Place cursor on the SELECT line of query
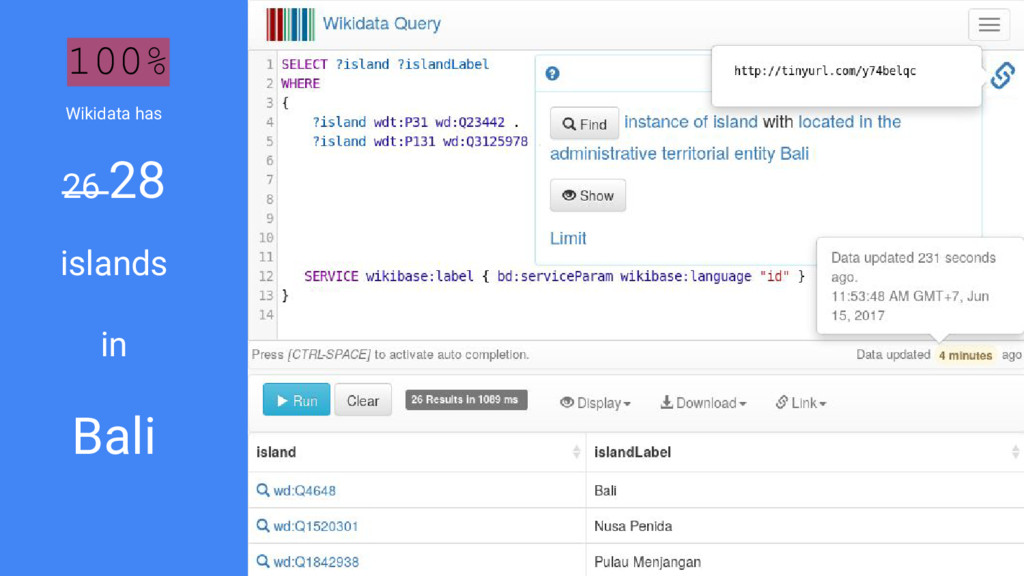The image size is (1024, 576). 385,64
